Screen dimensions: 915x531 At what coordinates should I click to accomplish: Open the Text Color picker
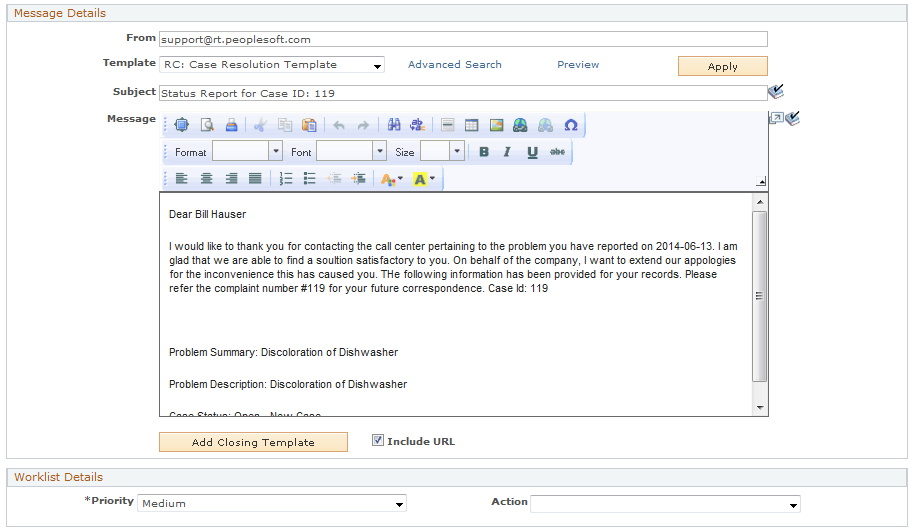(392, 179)
